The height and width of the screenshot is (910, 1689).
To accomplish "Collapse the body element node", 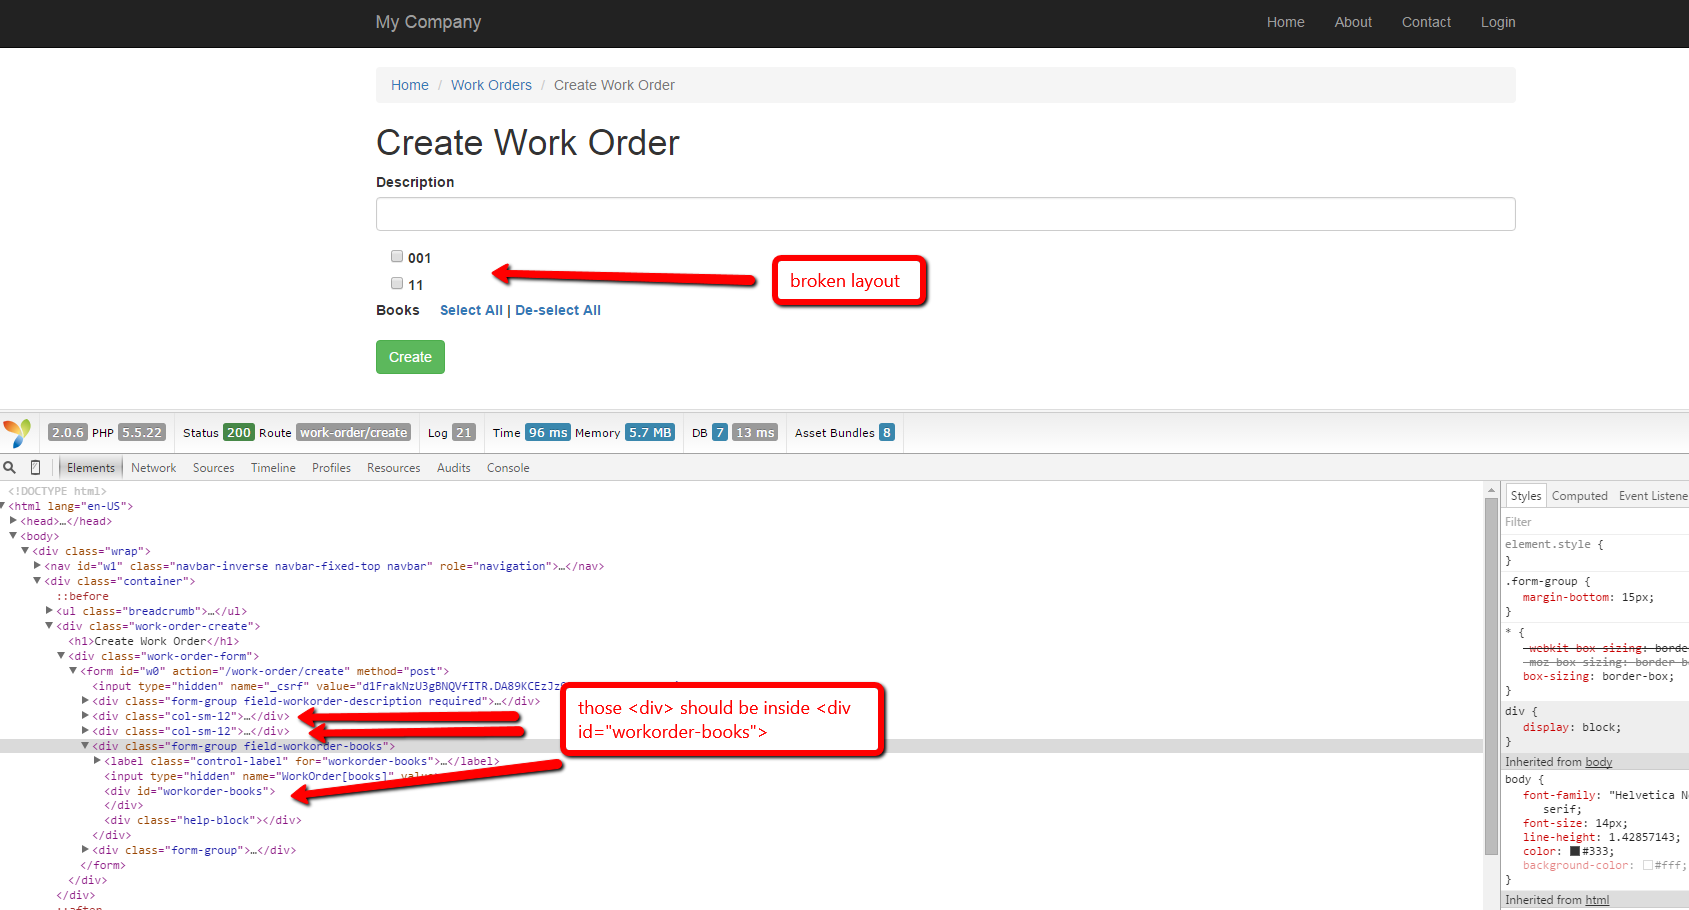I will (x=13, y=536).
